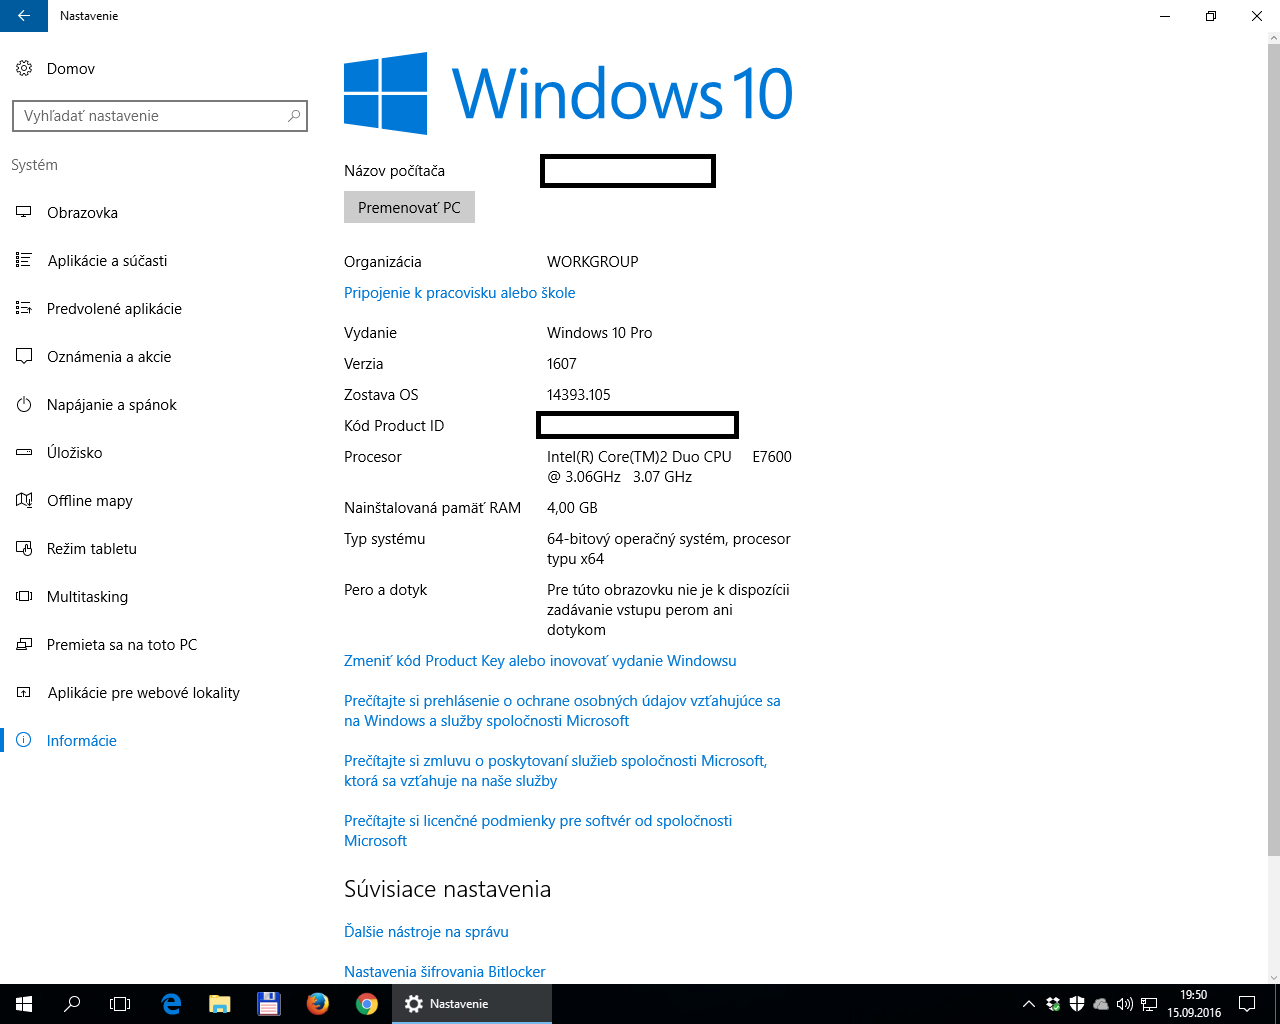Open OneDrive cloud tray icon
Screen dimensions: 1280x1024
coord(1101,1004)
